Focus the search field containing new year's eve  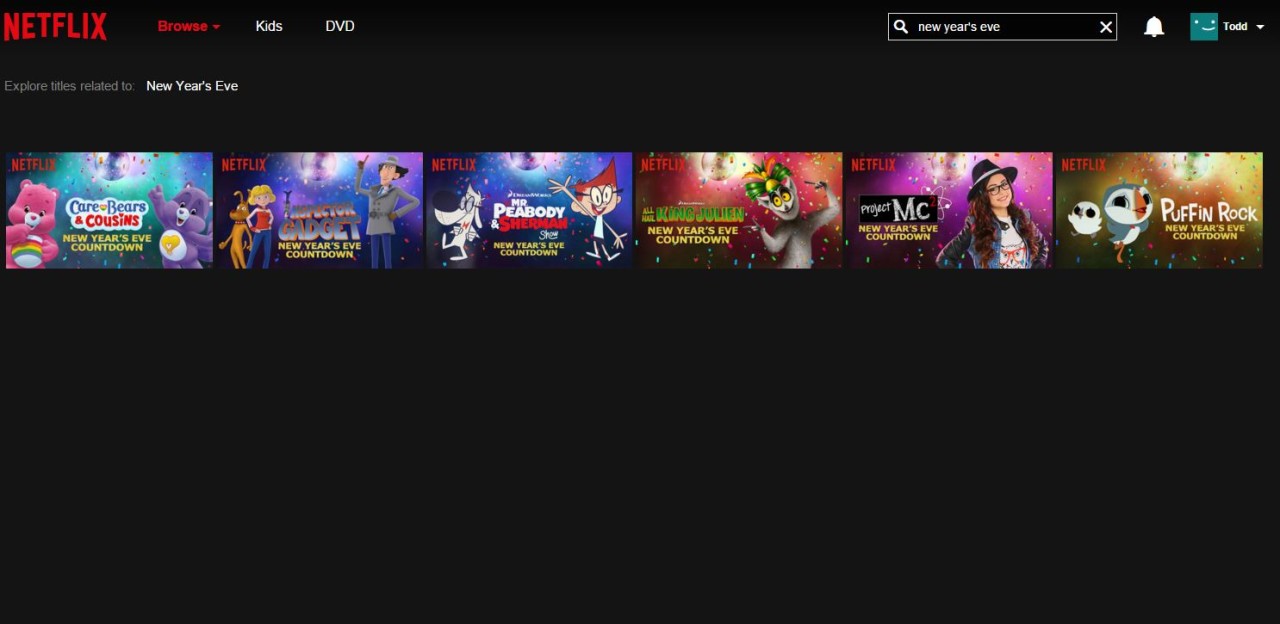point(1003,27)
